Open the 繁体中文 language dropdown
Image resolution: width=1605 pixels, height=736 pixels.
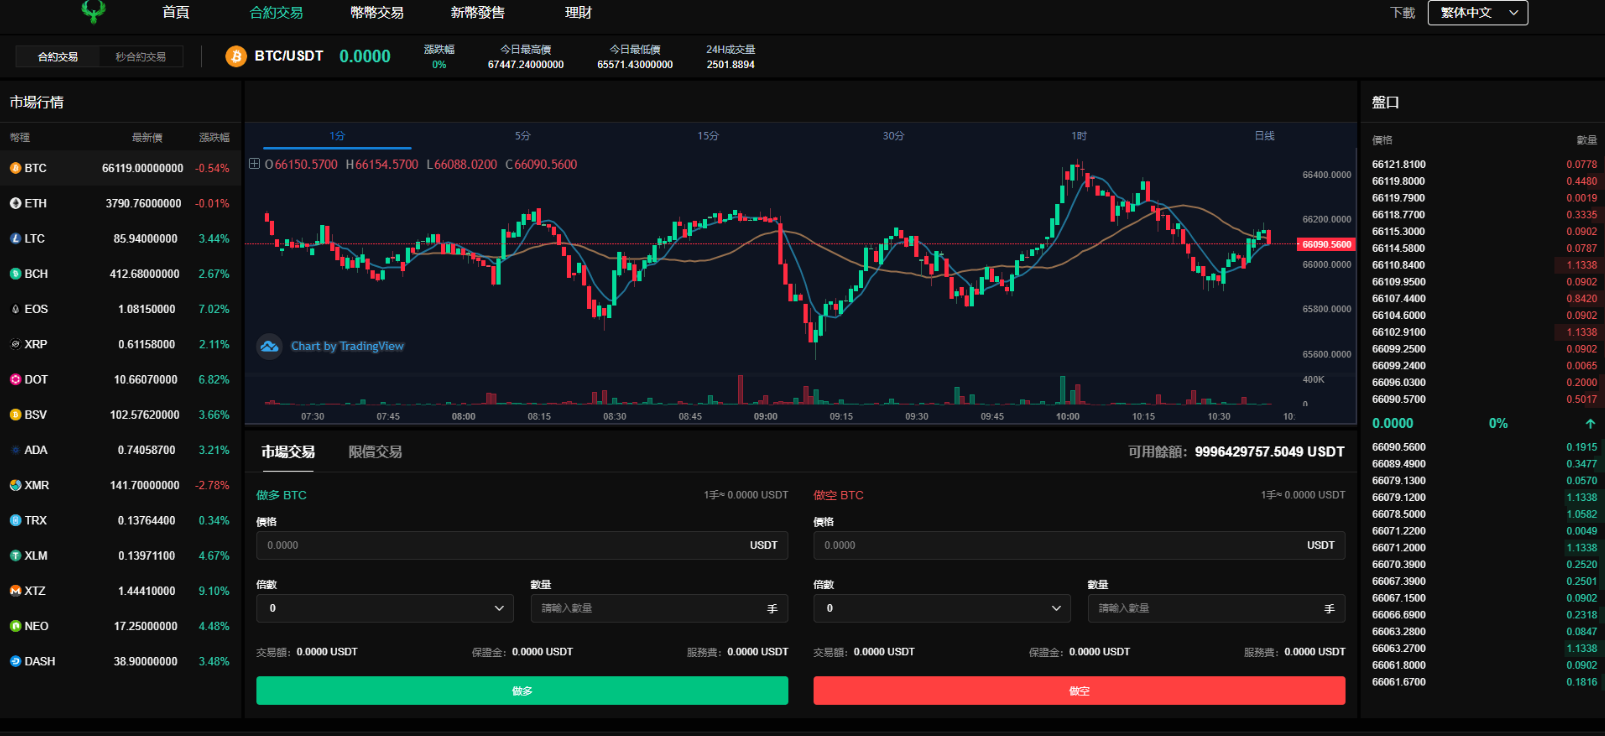1477,13
